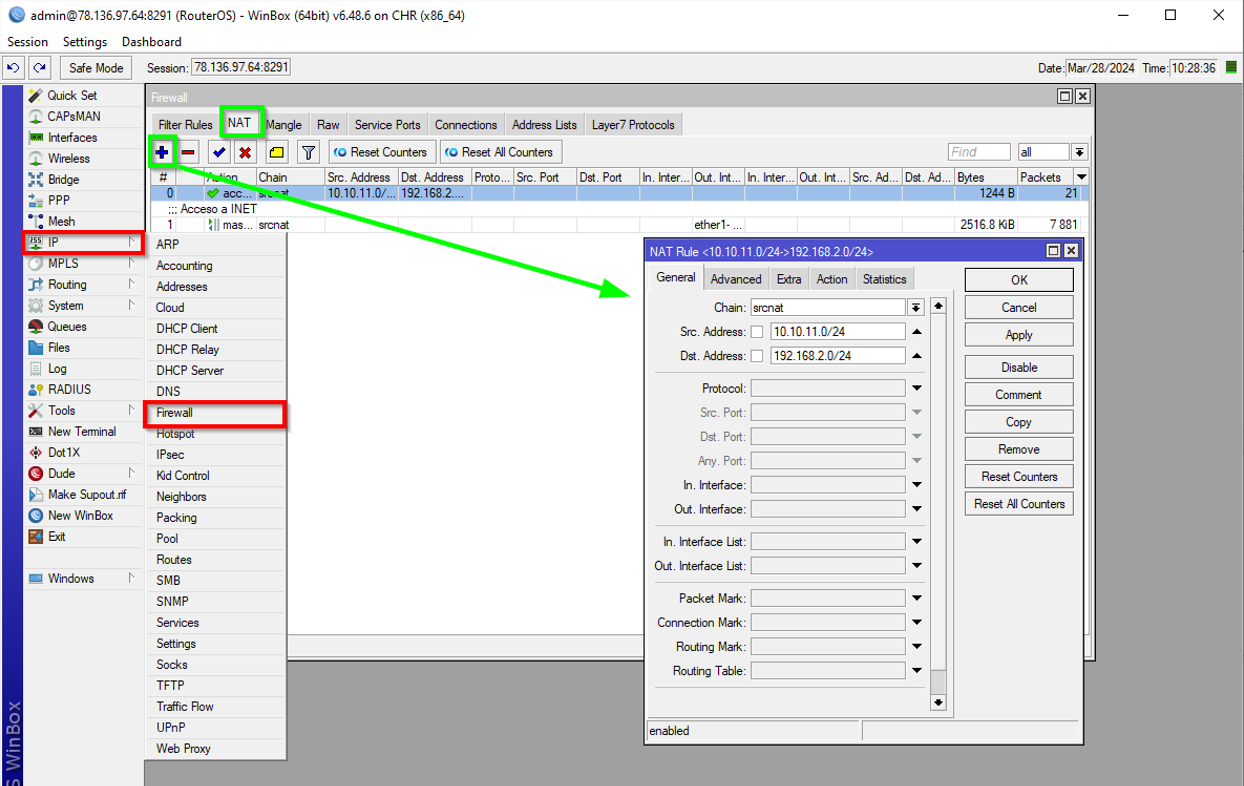Click the NAT Rule dialog vertical scrollbar
1244x786 pixels.
pos(938,500)
